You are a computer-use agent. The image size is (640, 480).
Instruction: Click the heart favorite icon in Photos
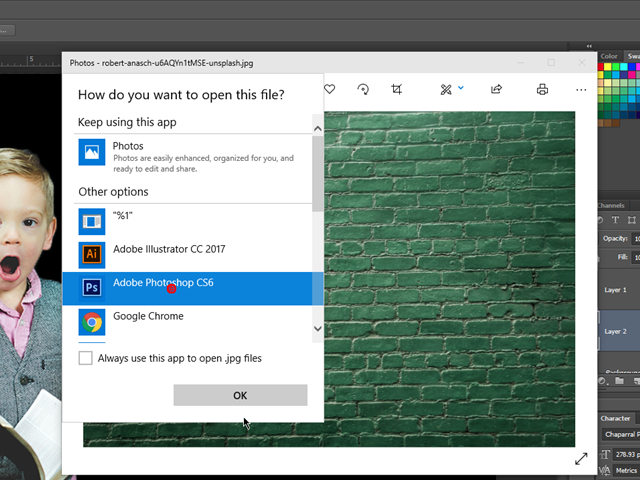tap(329, 89)
